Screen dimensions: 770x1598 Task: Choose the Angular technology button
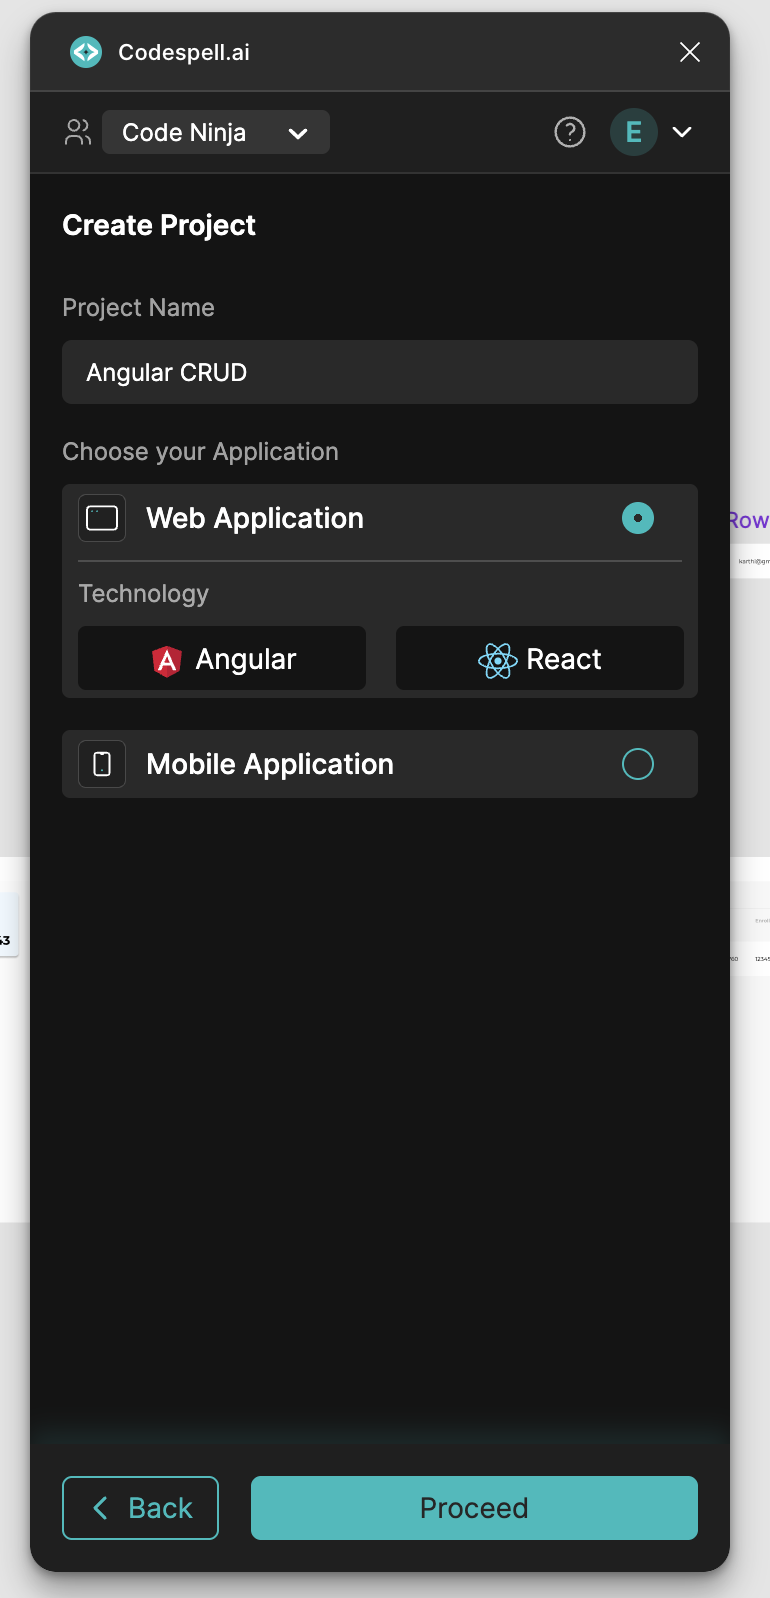pos(222,658)
